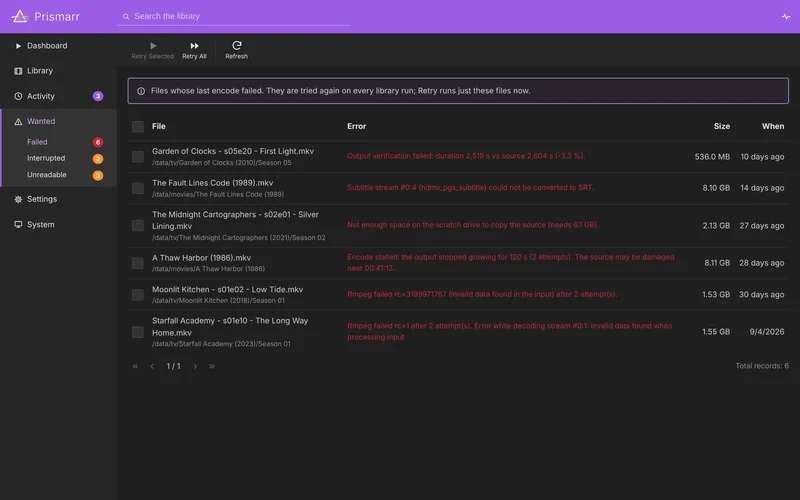Sort by the File column header
This screenshot has height=500, width=800.
pyautogui.click(x=159, y=127)
